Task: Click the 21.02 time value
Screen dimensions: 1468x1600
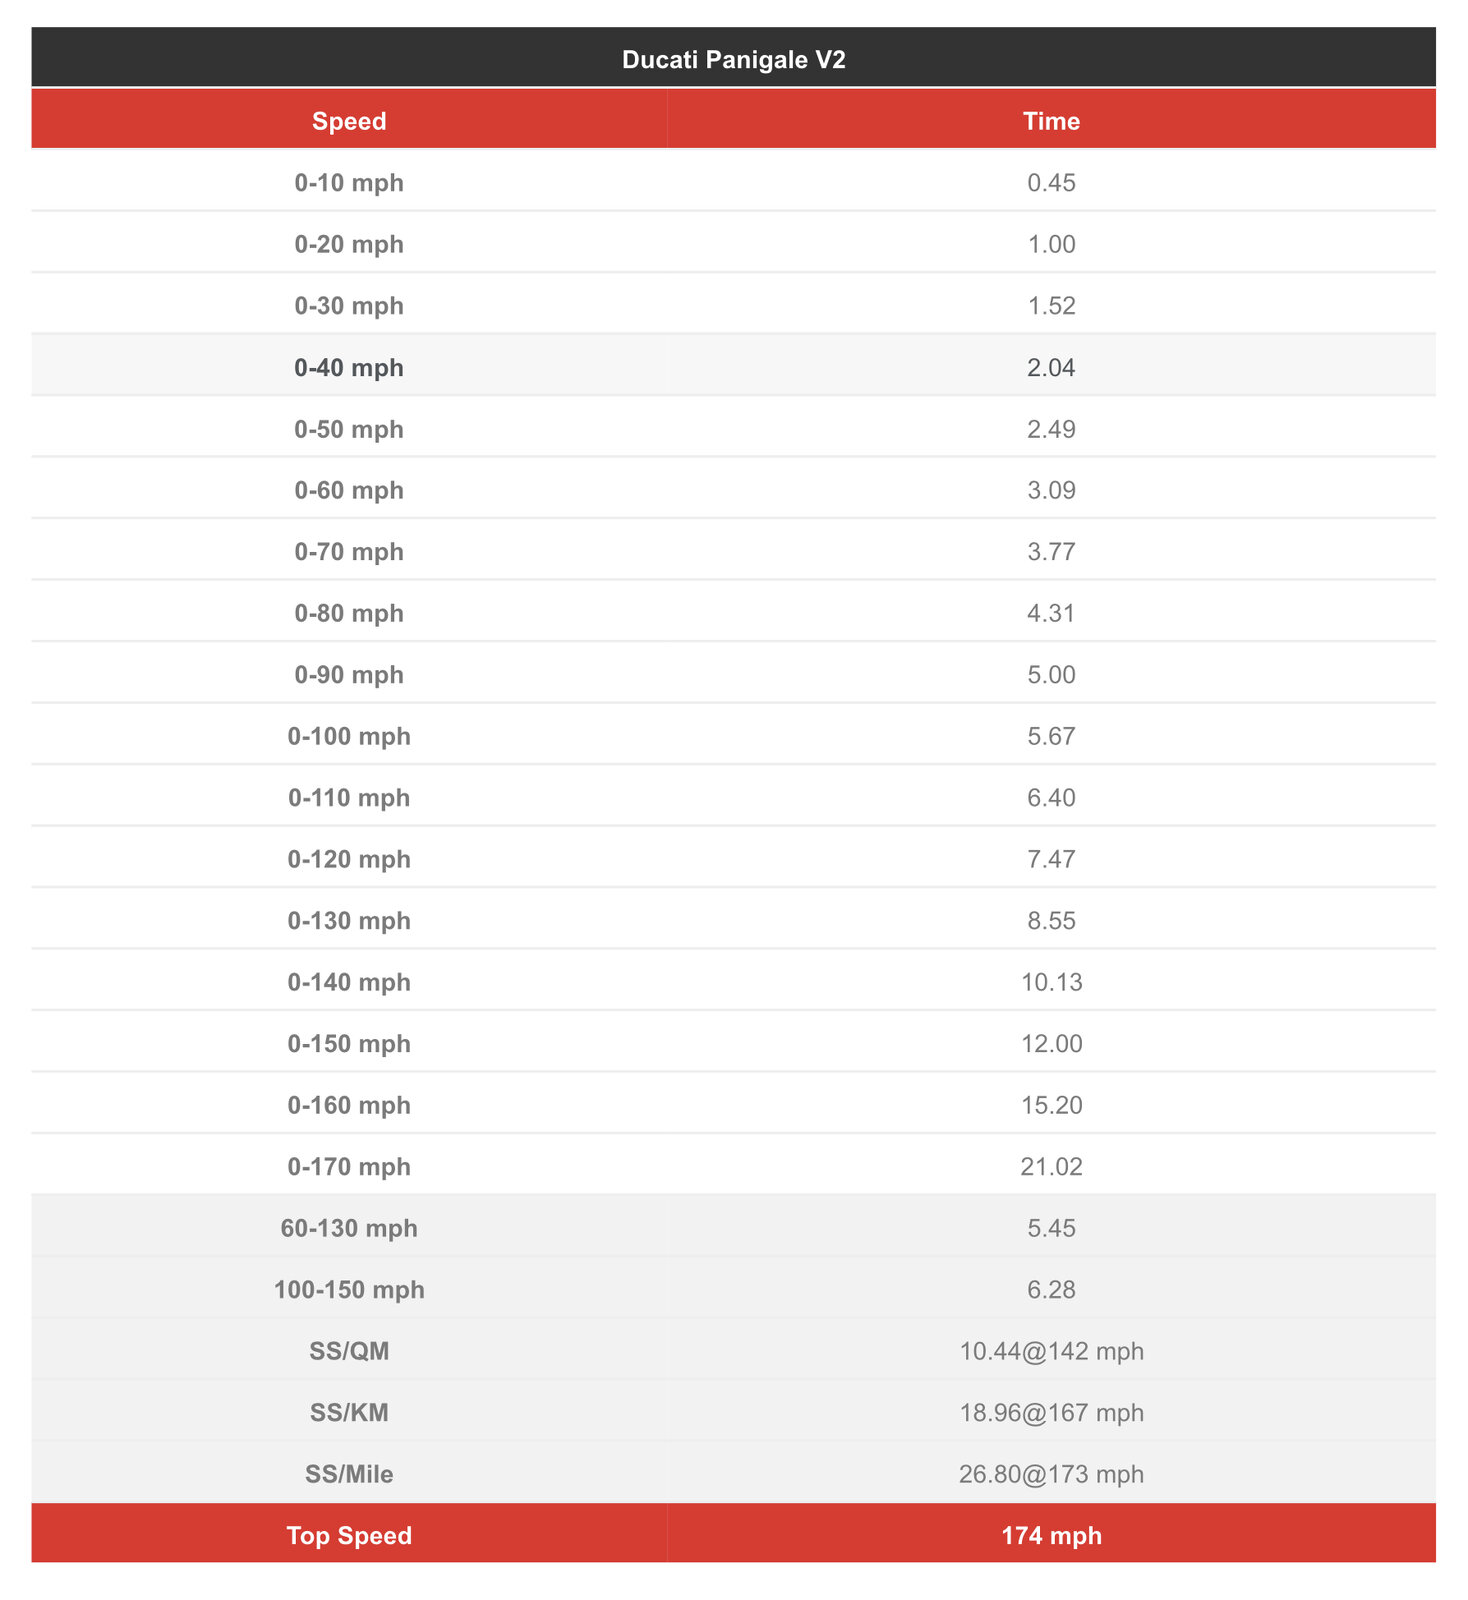Action: click(1051, 1166)
